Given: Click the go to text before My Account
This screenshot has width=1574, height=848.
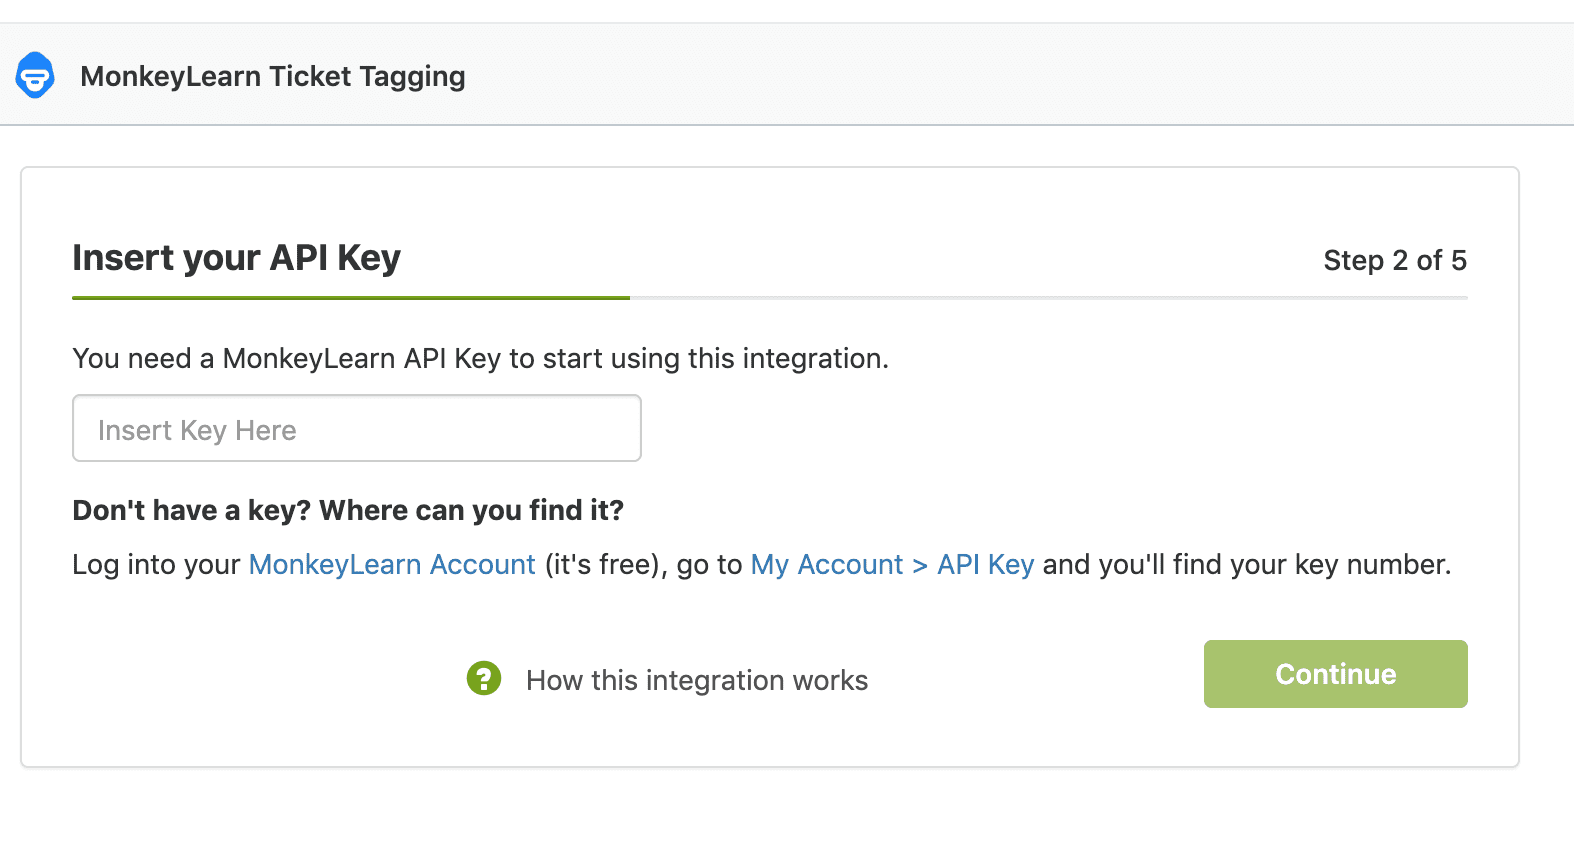Looking at the screenshot, I should (x=709, y=565).
